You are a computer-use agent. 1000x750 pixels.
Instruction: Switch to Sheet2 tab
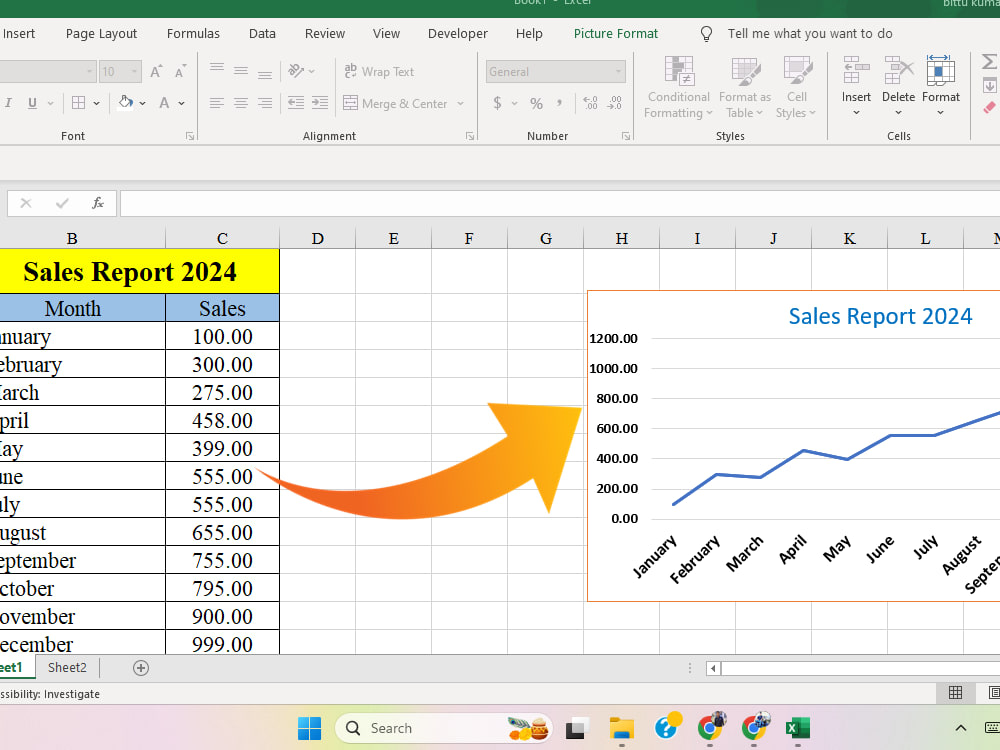pos(67,668)
